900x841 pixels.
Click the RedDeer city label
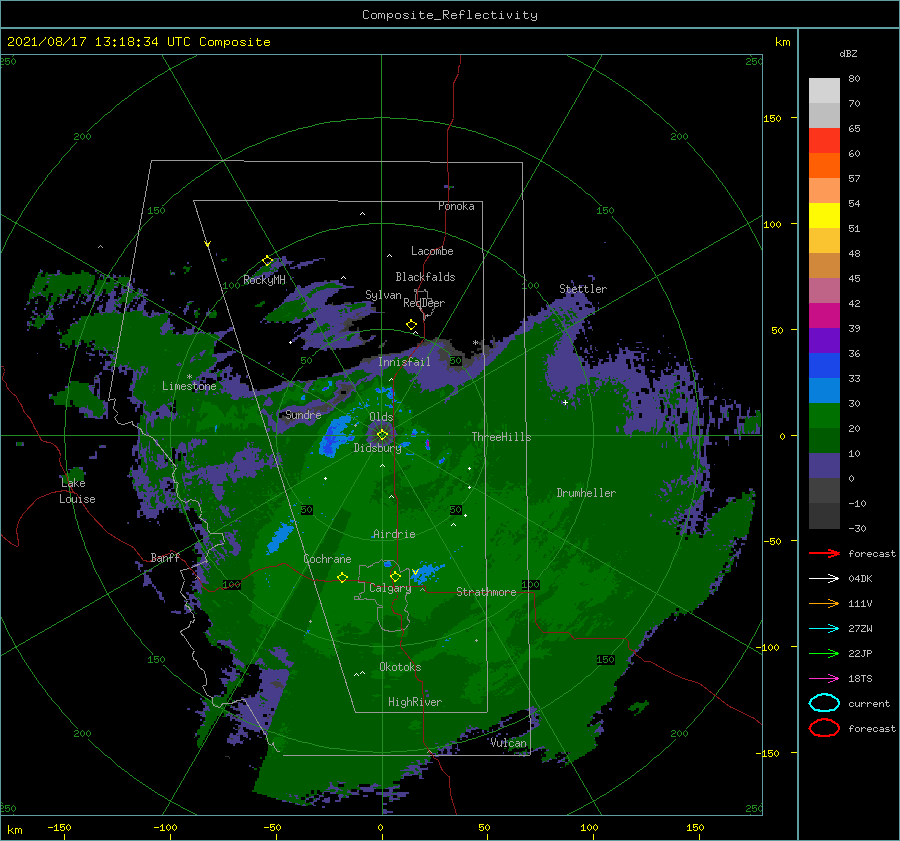(x=424, y=303)
